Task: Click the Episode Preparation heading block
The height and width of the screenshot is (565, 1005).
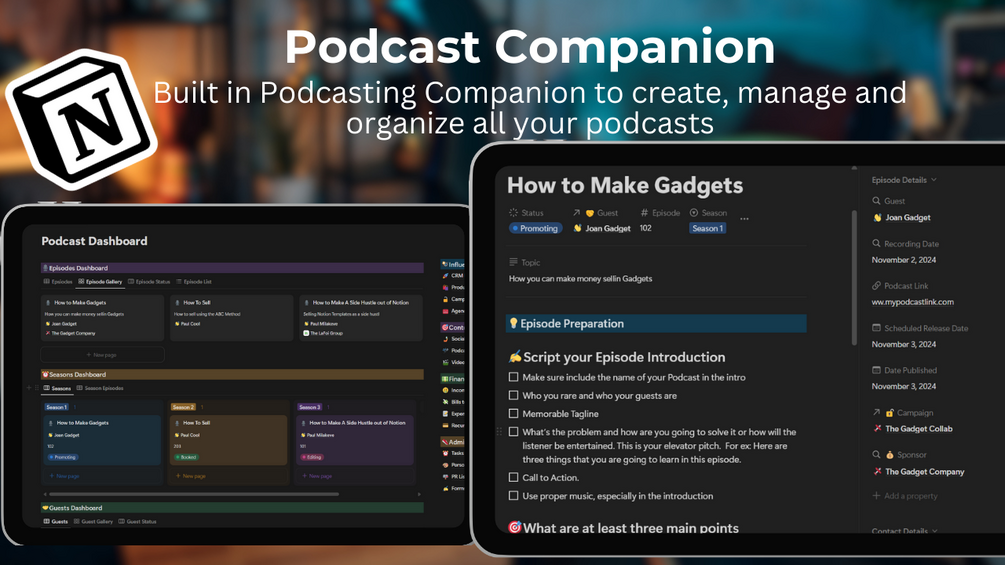Action: tap(656, 323)
